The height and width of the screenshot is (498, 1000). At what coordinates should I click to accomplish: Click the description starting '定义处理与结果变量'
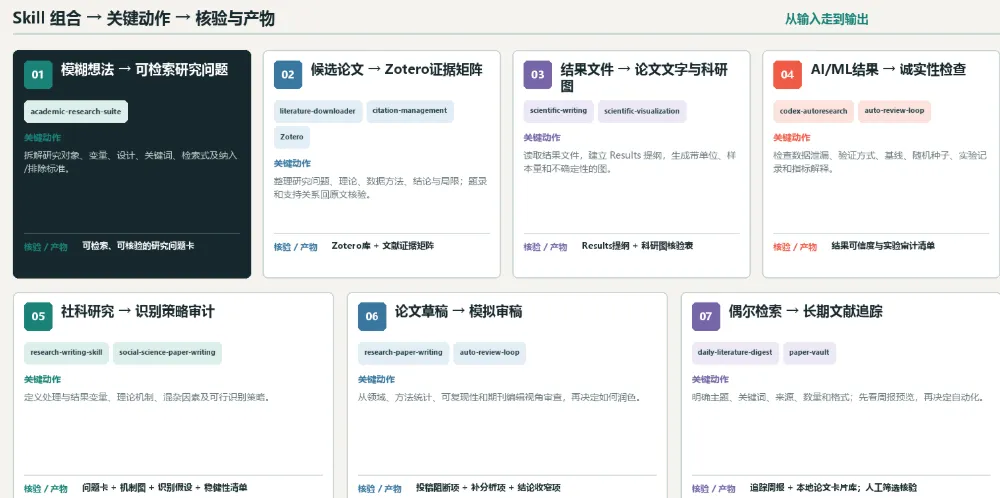[x=147, y=397]
